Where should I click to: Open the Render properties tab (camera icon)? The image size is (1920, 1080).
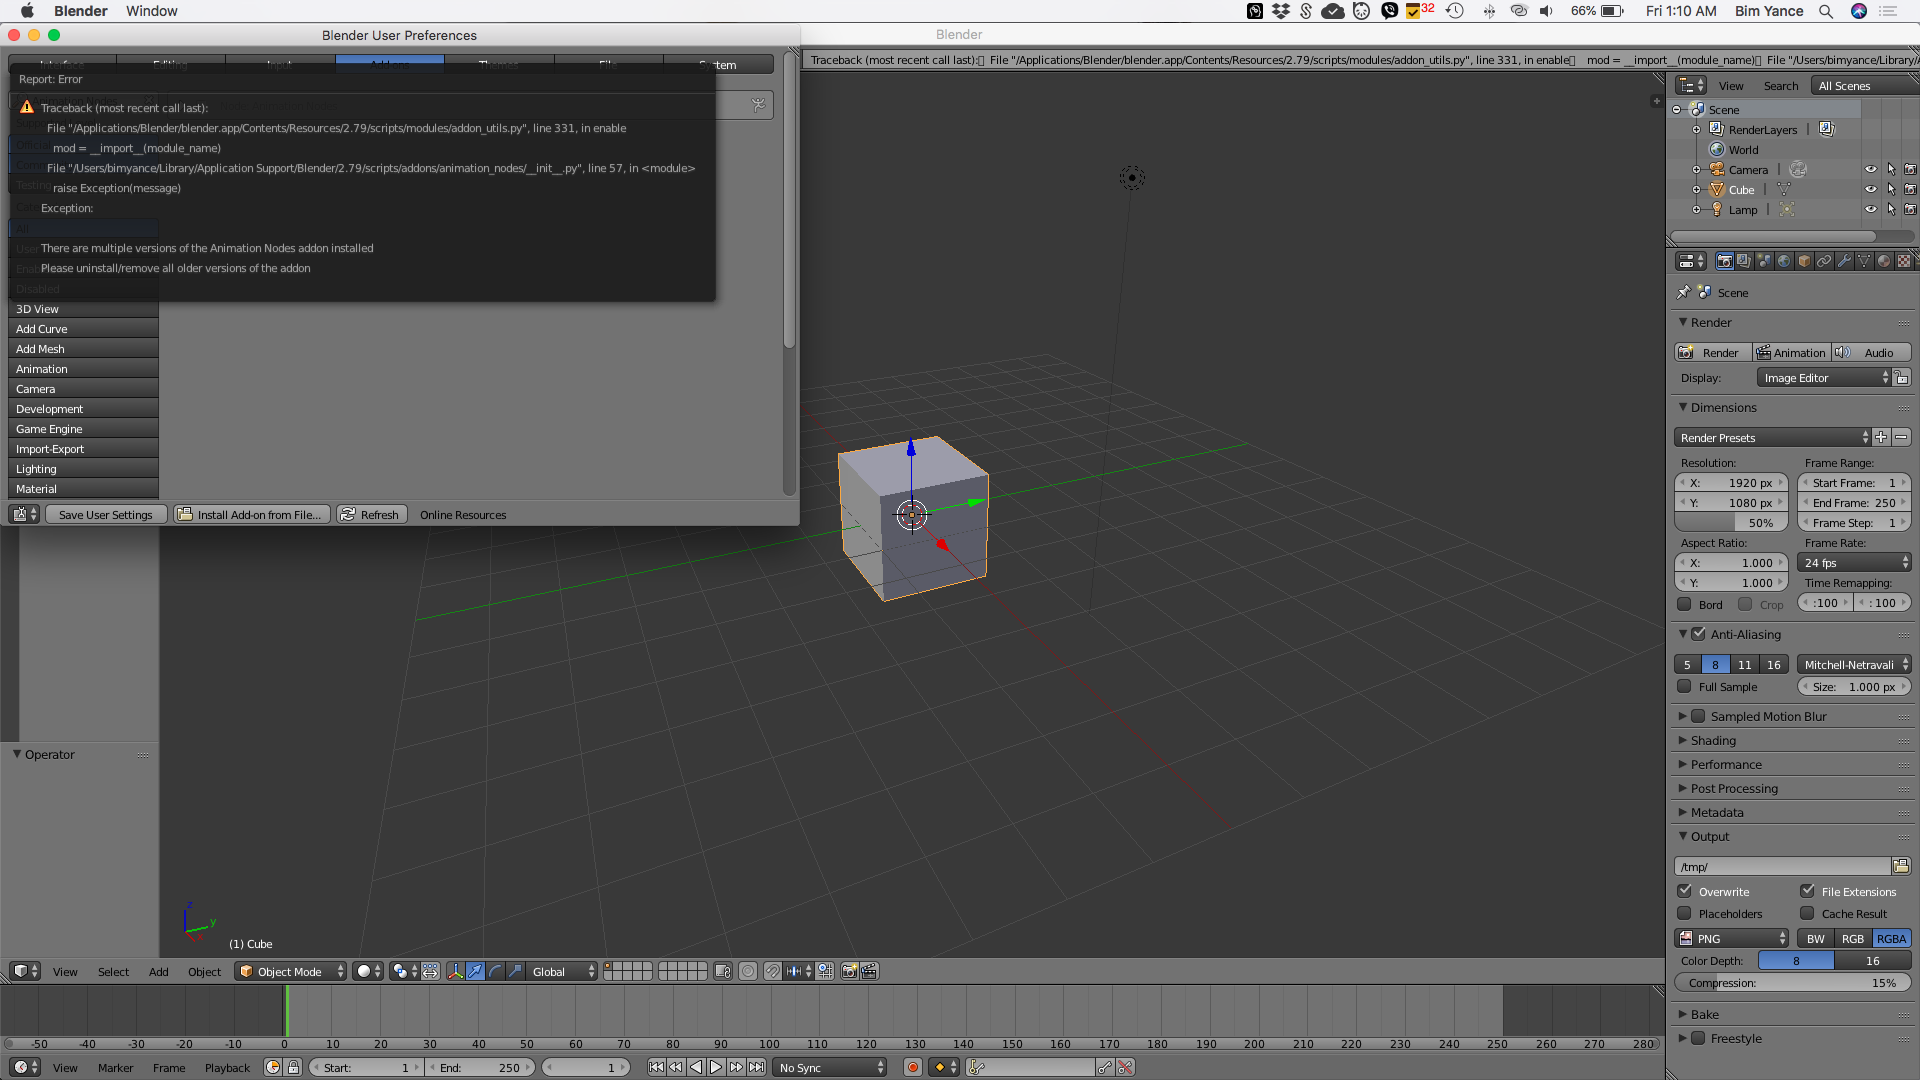pyautogui.click(x=1724, y=261)
